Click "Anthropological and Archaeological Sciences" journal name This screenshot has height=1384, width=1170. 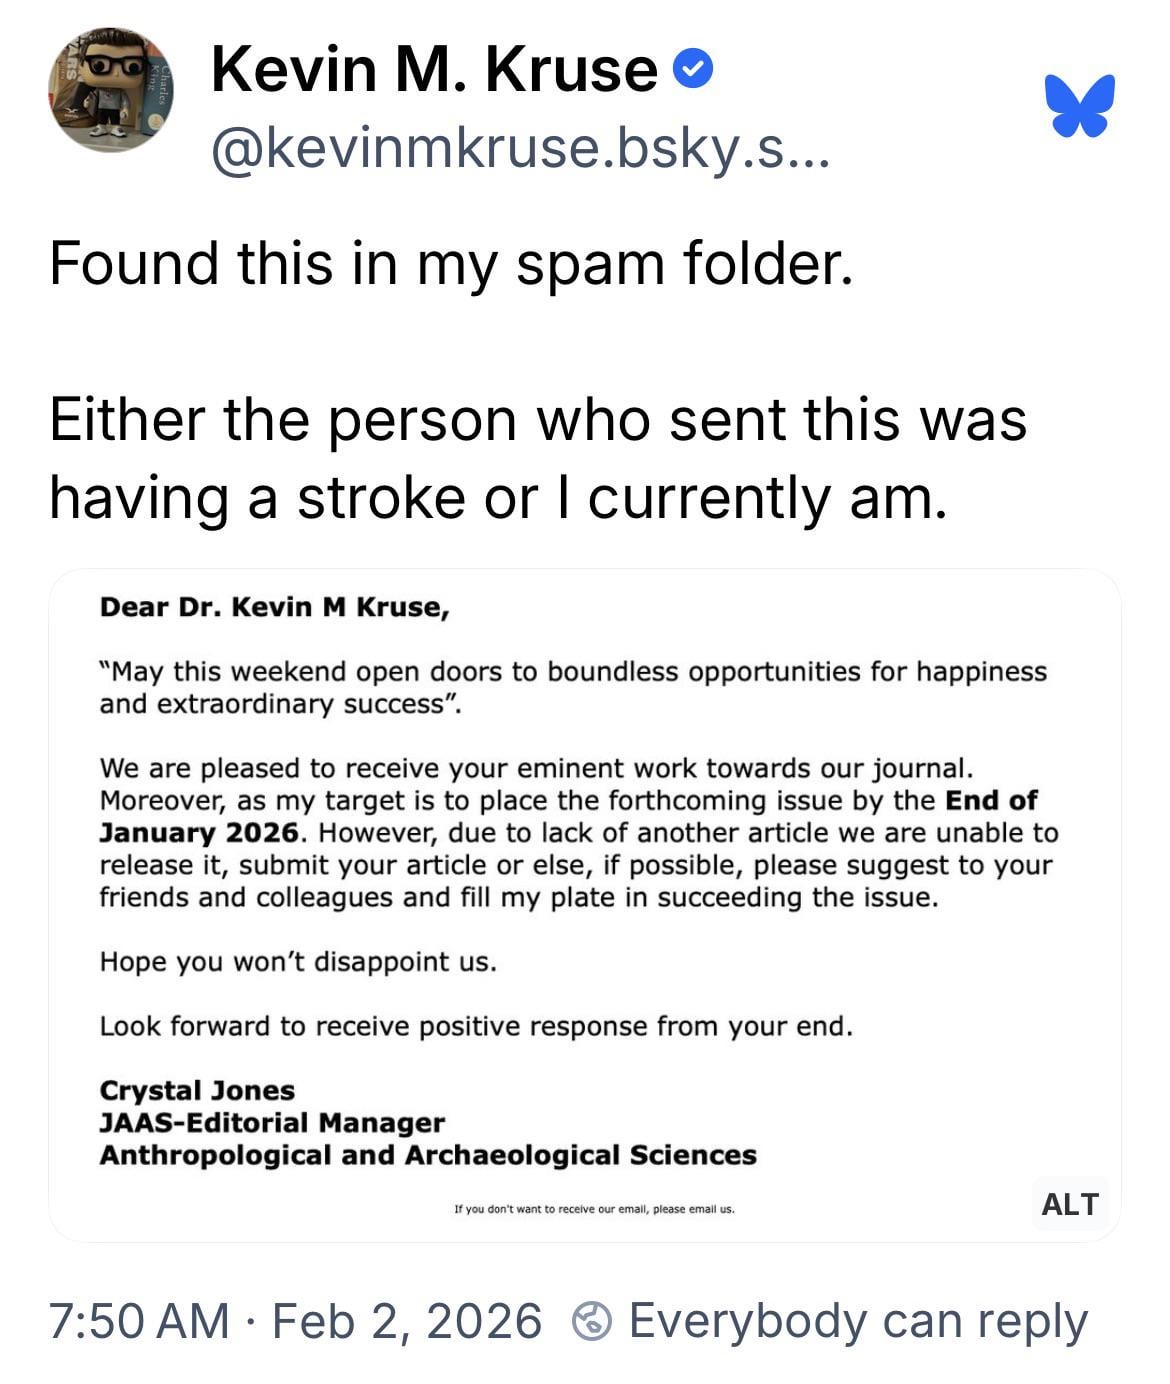tap(428, 1155)
